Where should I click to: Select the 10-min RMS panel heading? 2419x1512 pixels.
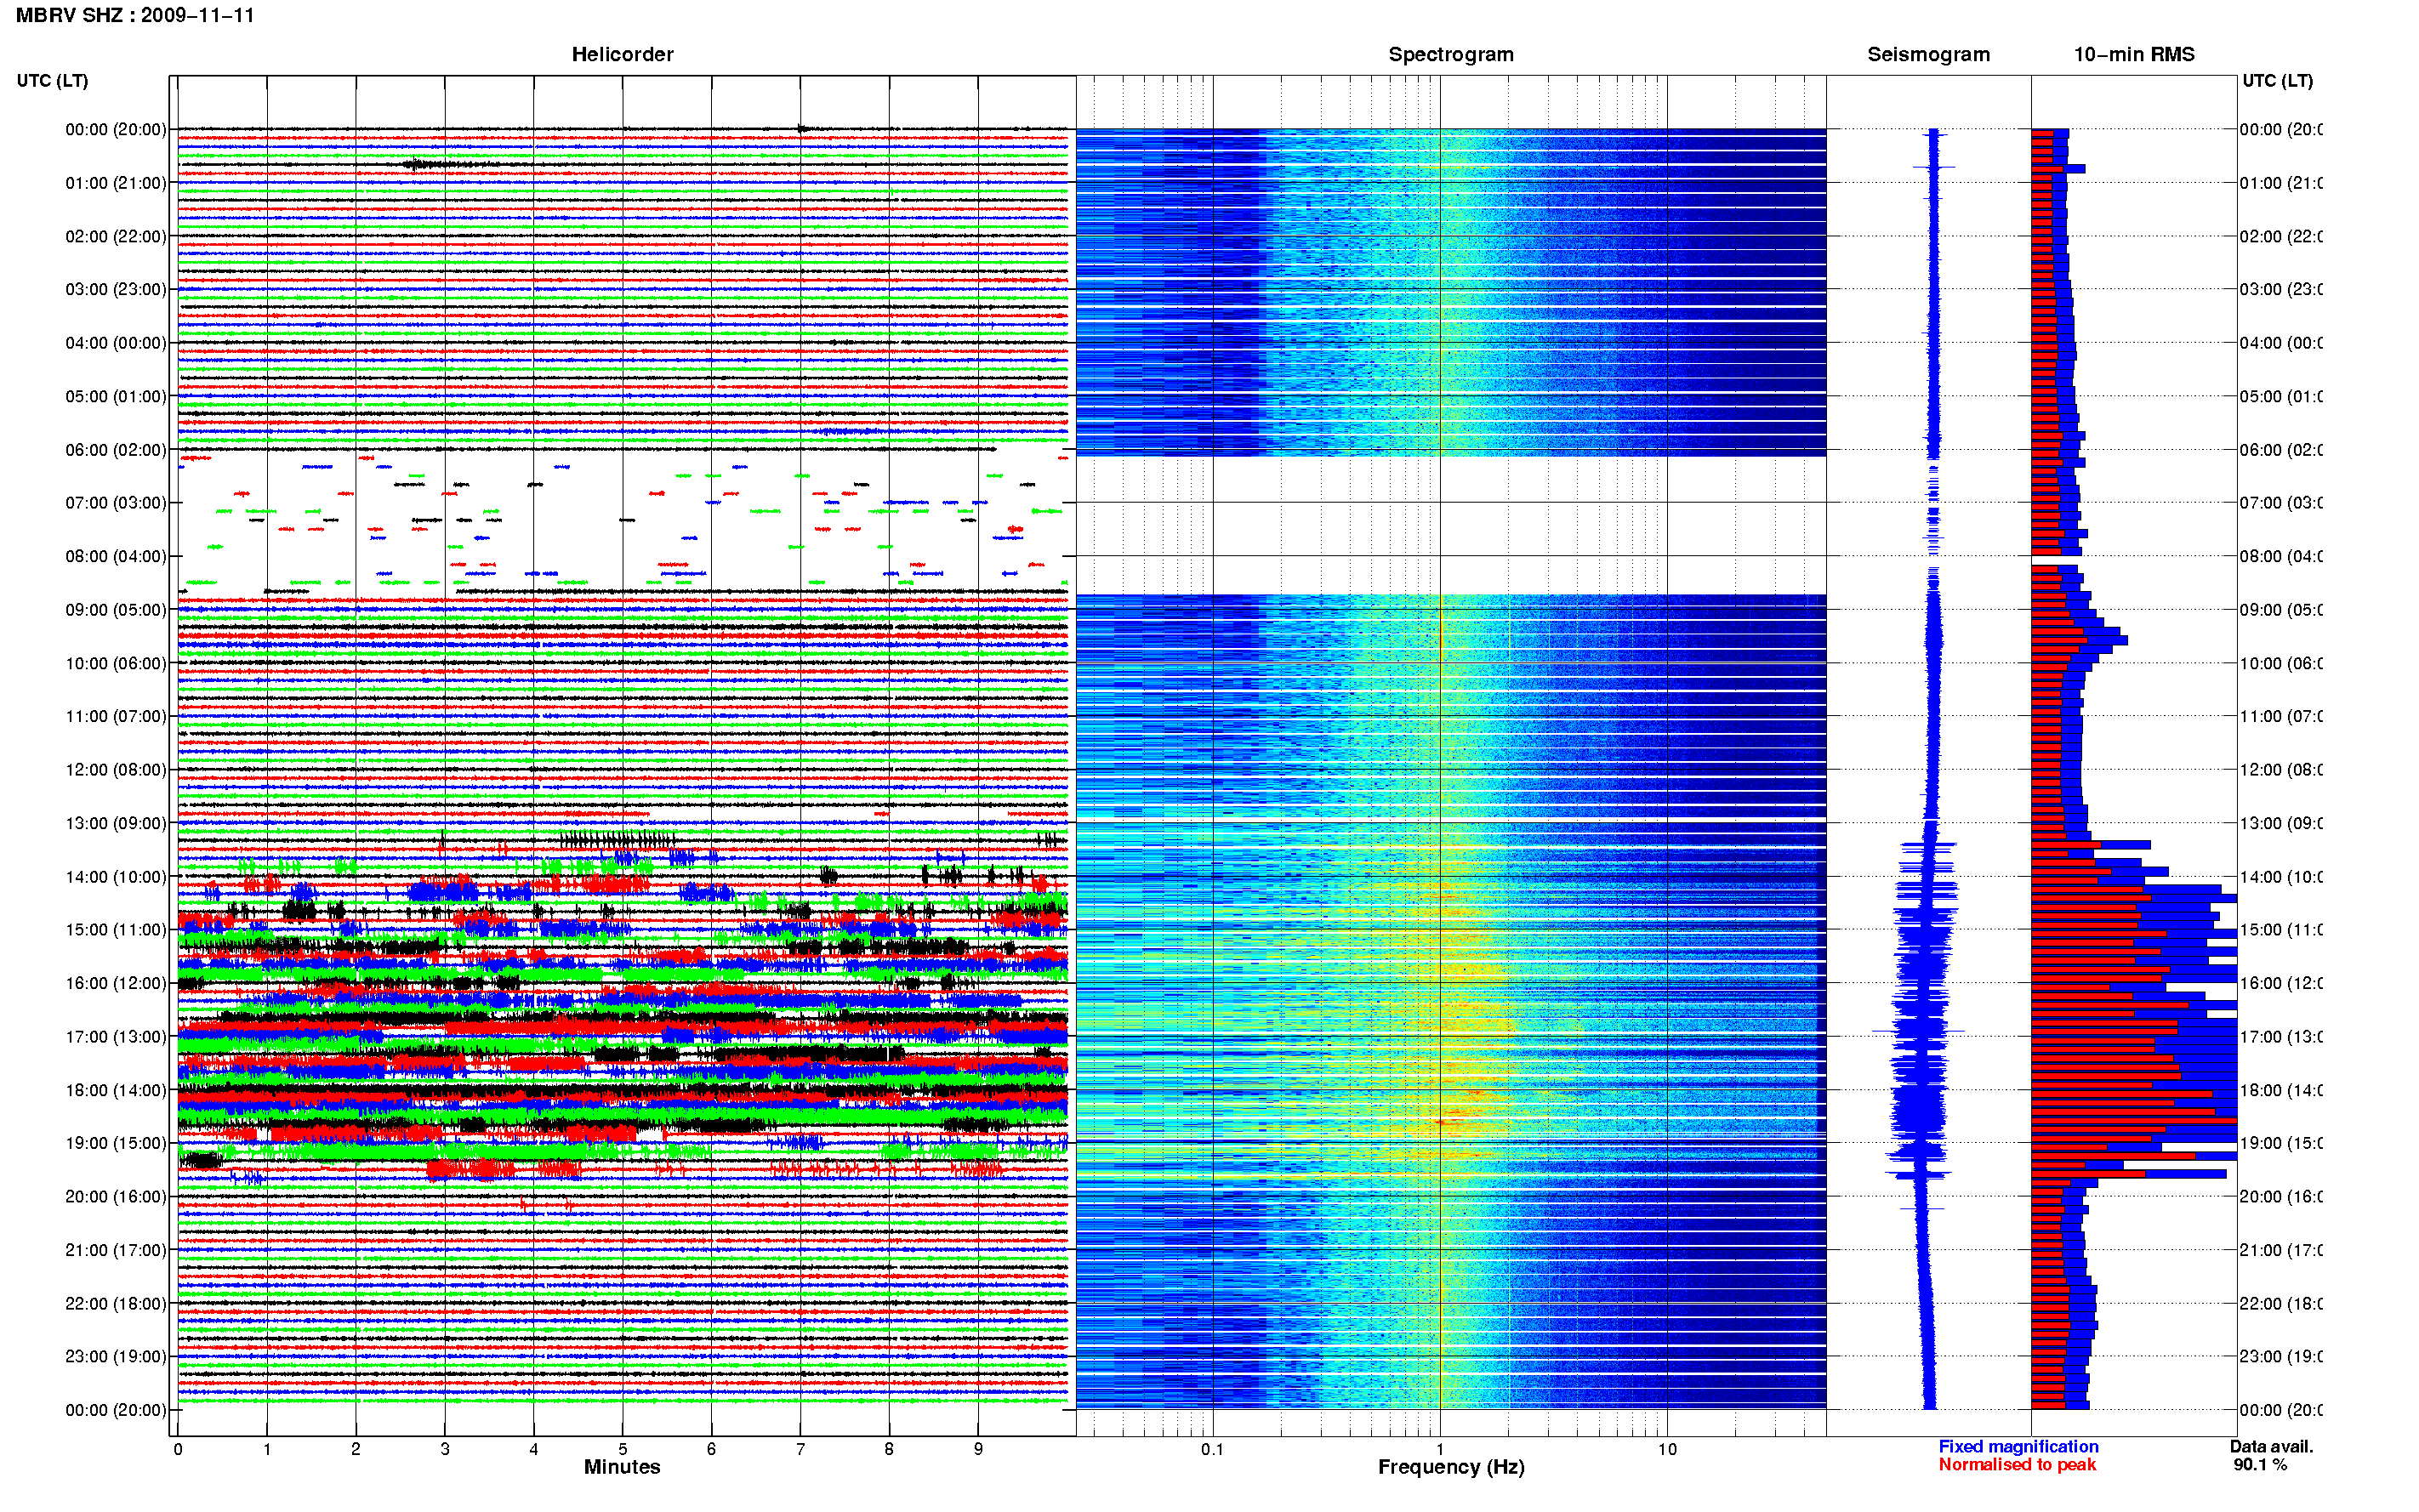coord(2134,54)
